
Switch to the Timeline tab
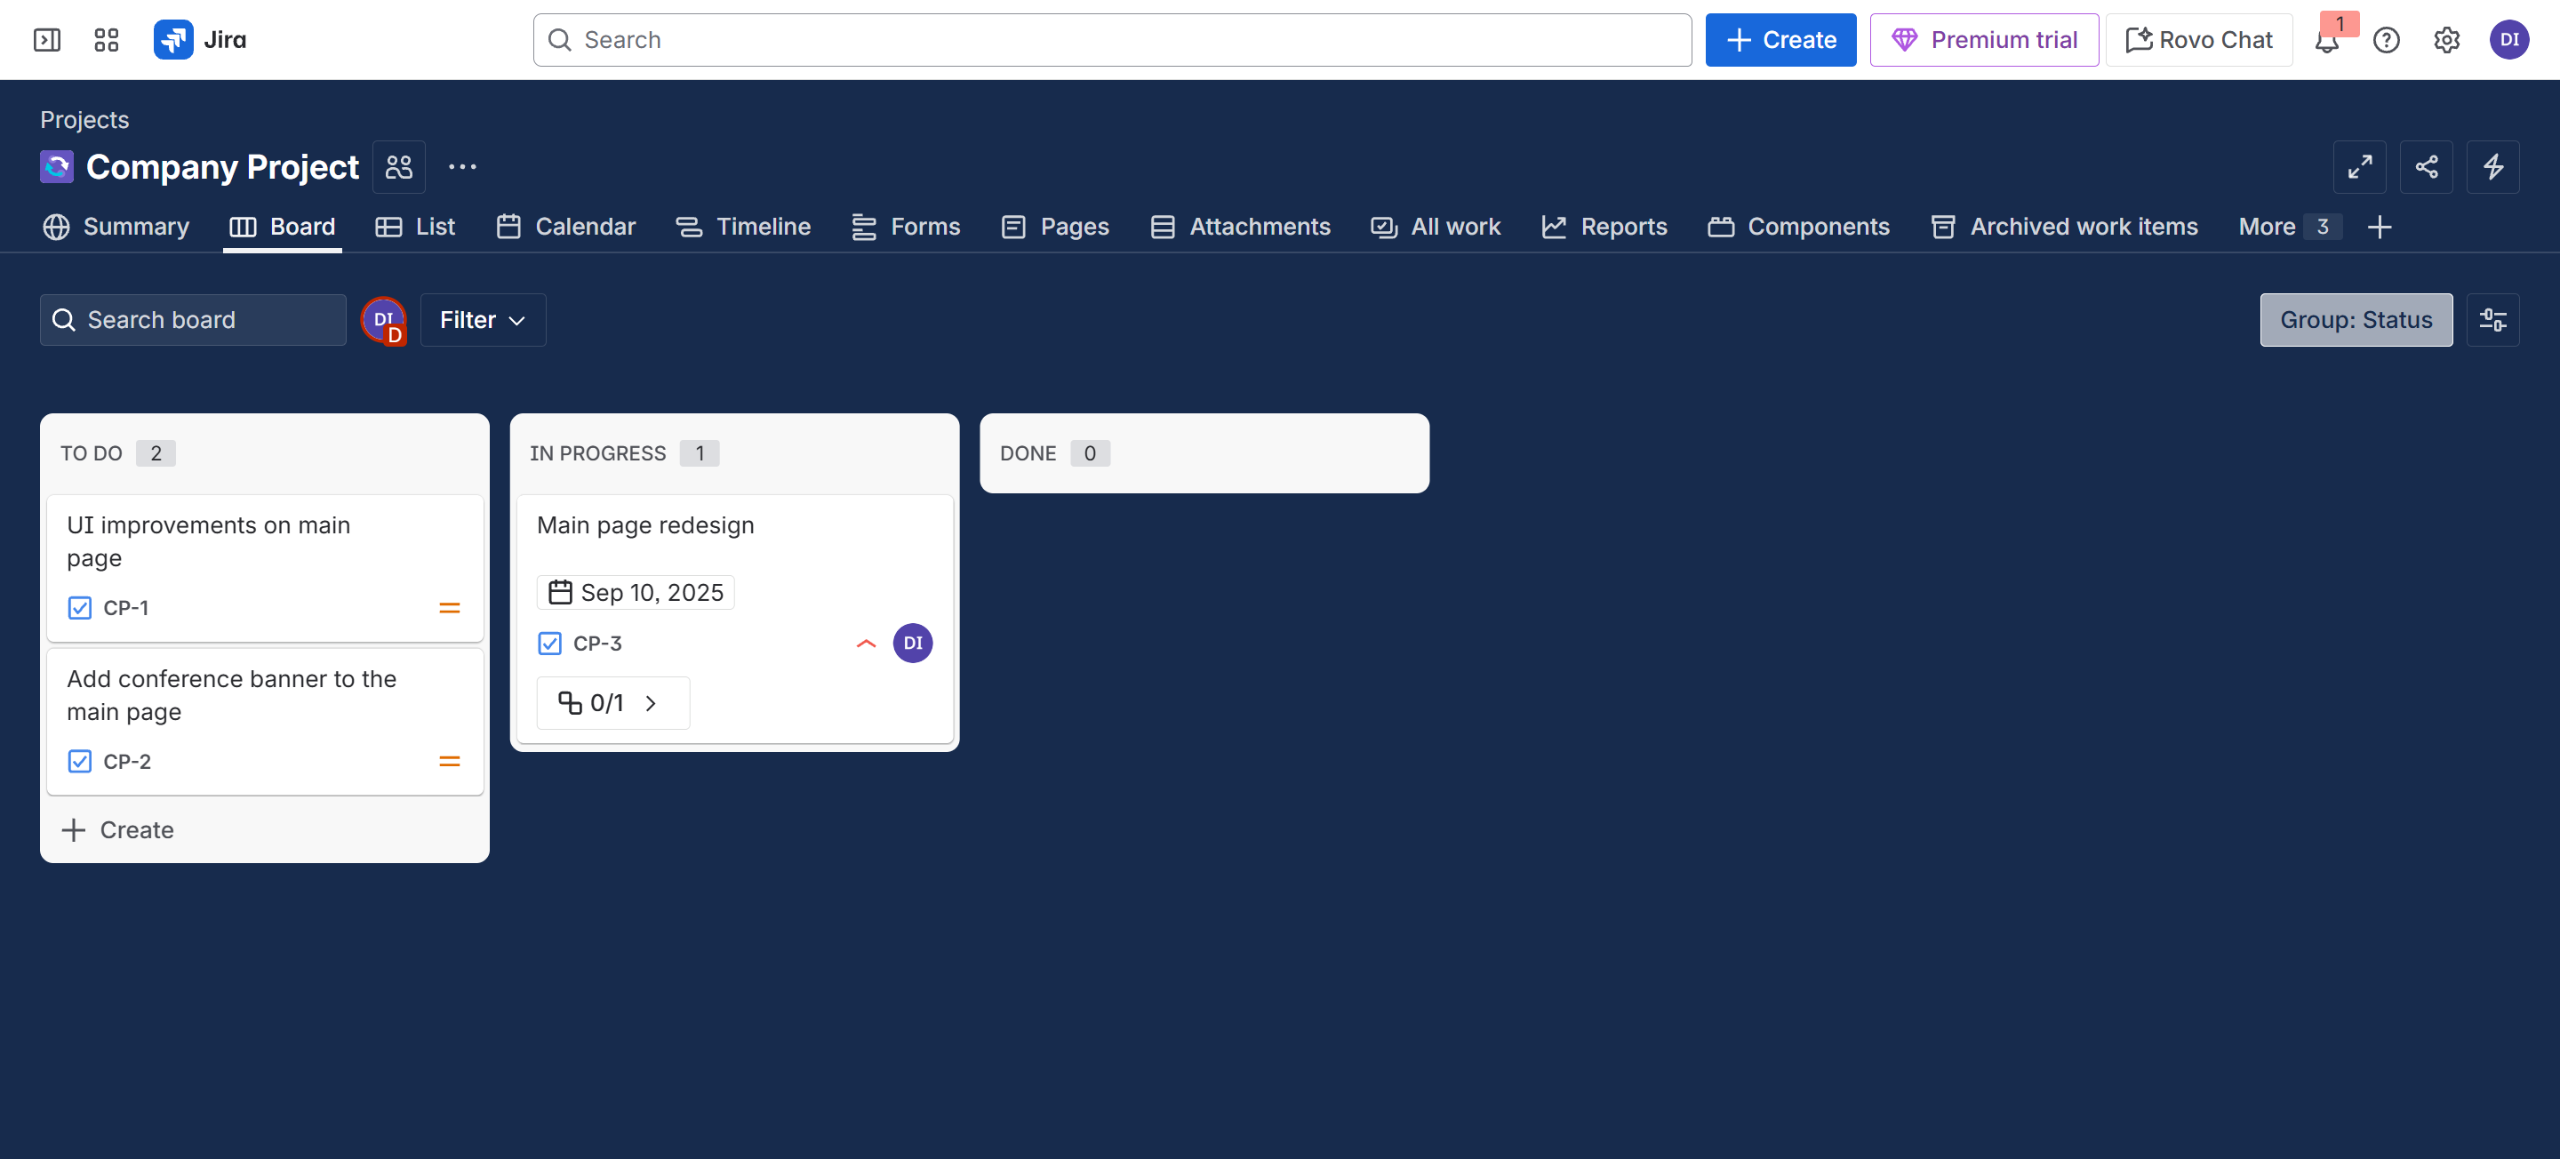pyautogui.click(x=743, y=227)
